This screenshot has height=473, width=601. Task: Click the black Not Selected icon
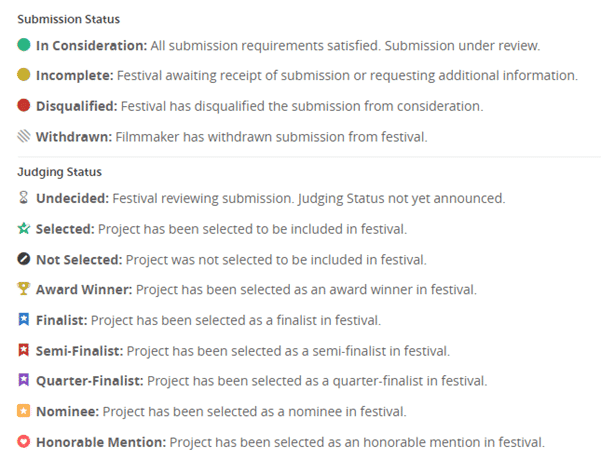click(24, 259)
